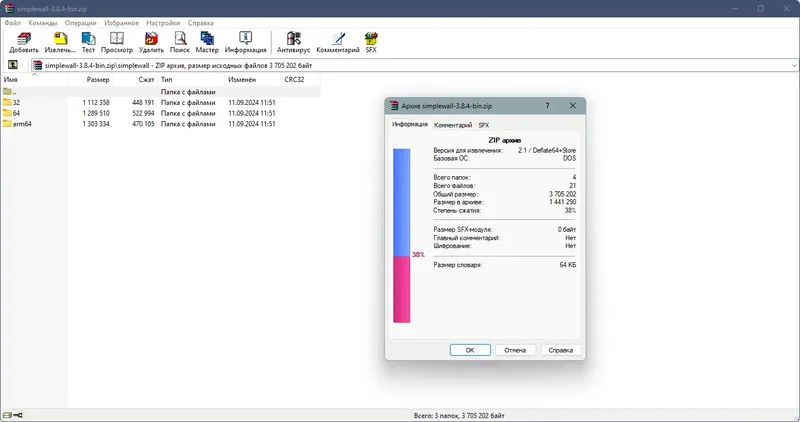Open the Просмотр (View) tool
This screenshot has height=422, width=800.
[117, 39]
